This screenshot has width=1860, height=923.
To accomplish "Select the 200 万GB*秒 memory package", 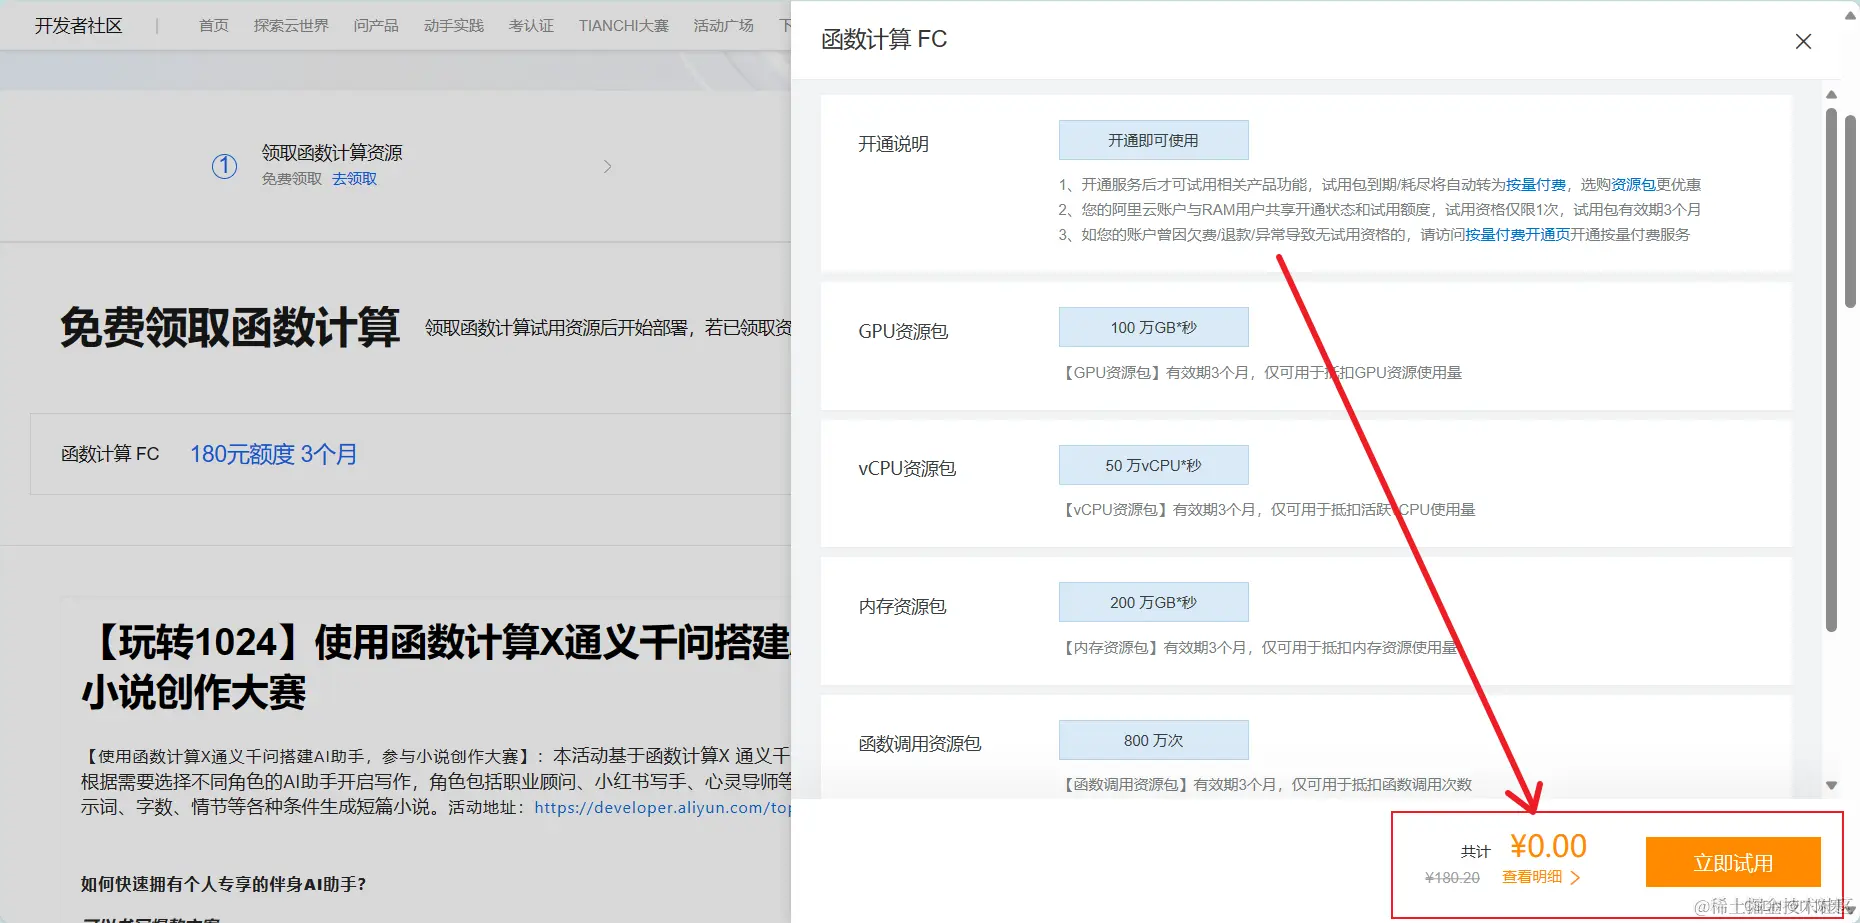I will click(1152, 601).
